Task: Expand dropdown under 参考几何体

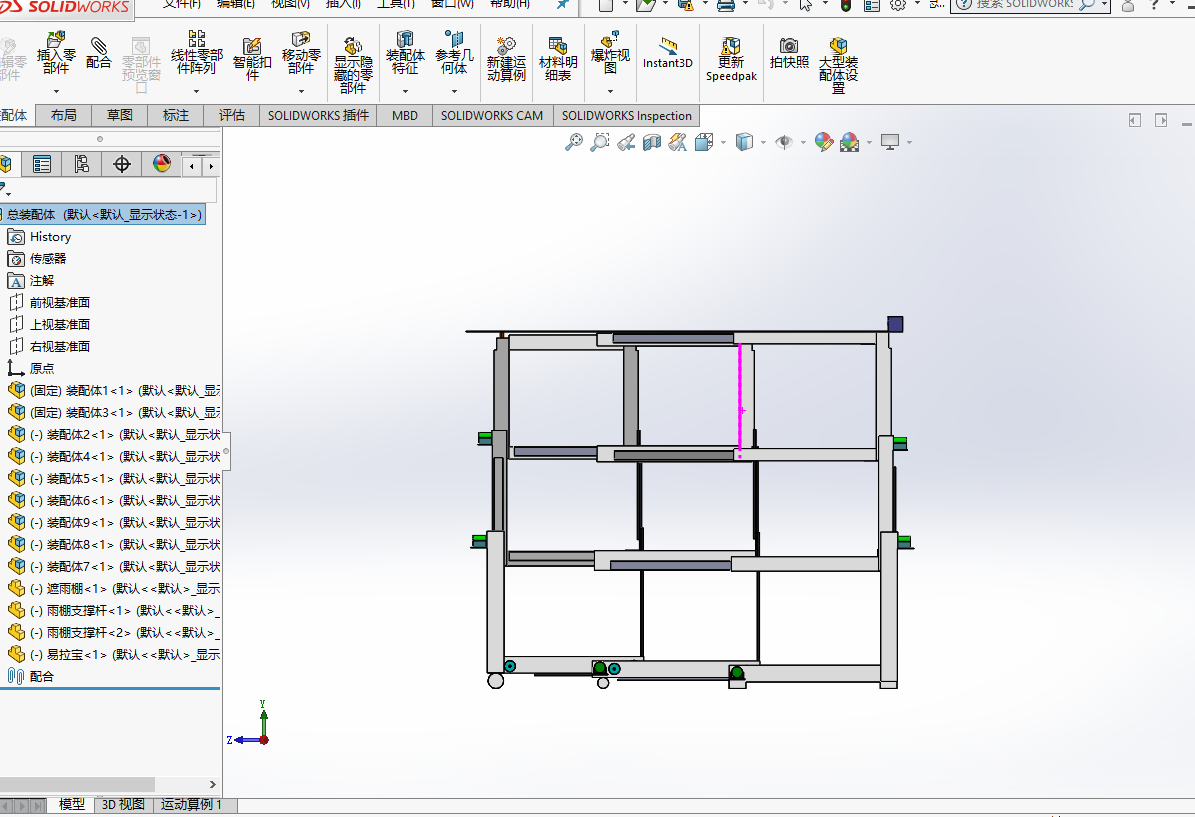Action: (x=454, y=91)
